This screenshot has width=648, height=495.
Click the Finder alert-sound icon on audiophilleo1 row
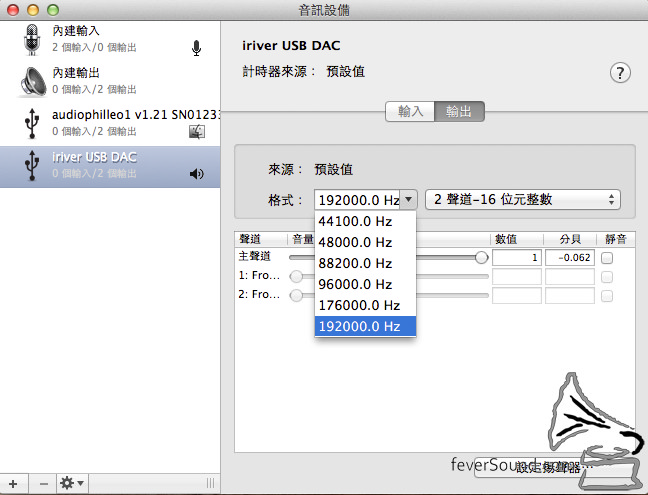coord(197,132)
